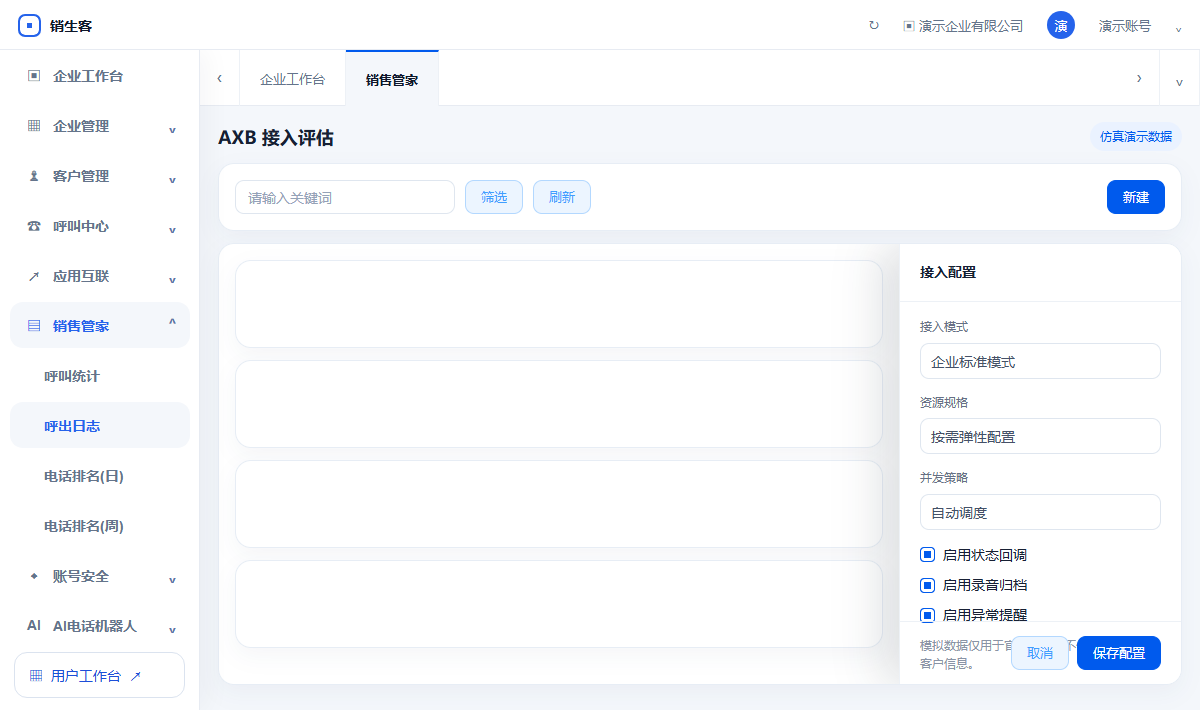Click the 企业管理 grid icon
This screenshot has width=1200, height=710.
pos(34,126)
